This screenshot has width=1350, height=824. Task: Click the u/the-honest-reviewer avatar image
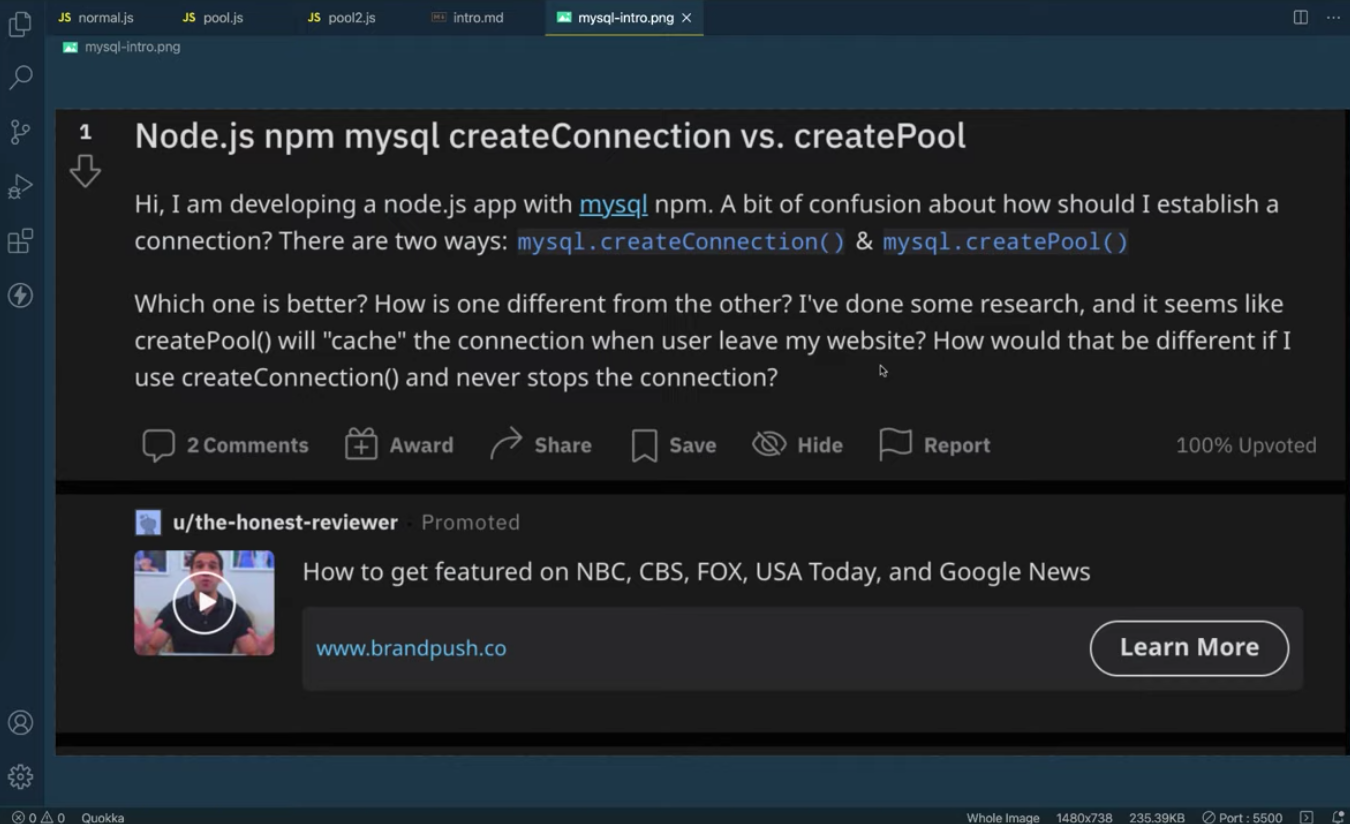(x=148, y=522)
